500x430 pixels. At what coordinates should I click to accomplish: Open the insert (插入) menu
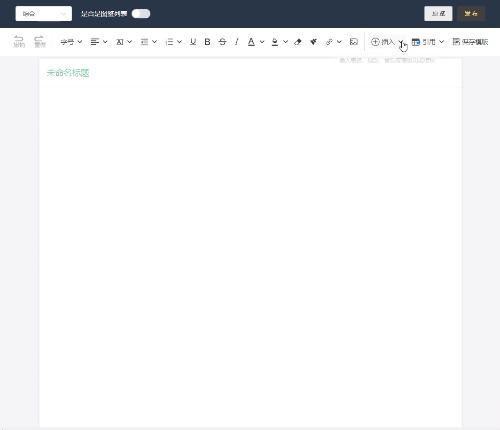tap(387, 42)
